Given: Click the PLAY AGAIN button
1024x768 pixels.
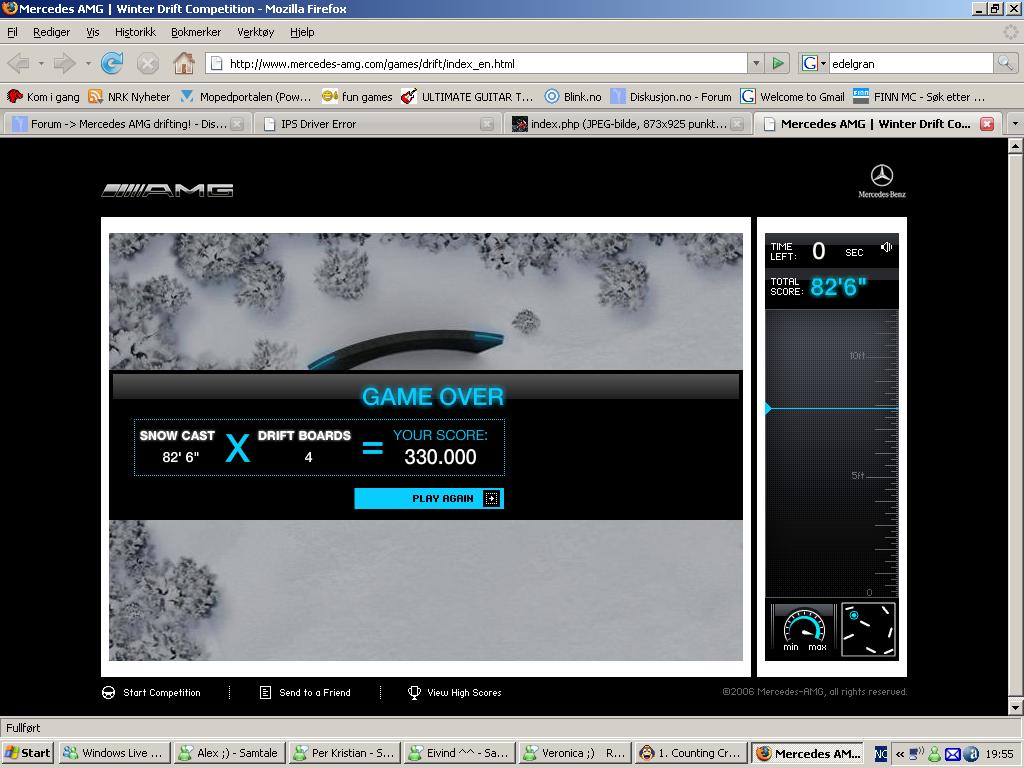Looking at the screenshot, I should pyautogui.click(x=428, y=498).
